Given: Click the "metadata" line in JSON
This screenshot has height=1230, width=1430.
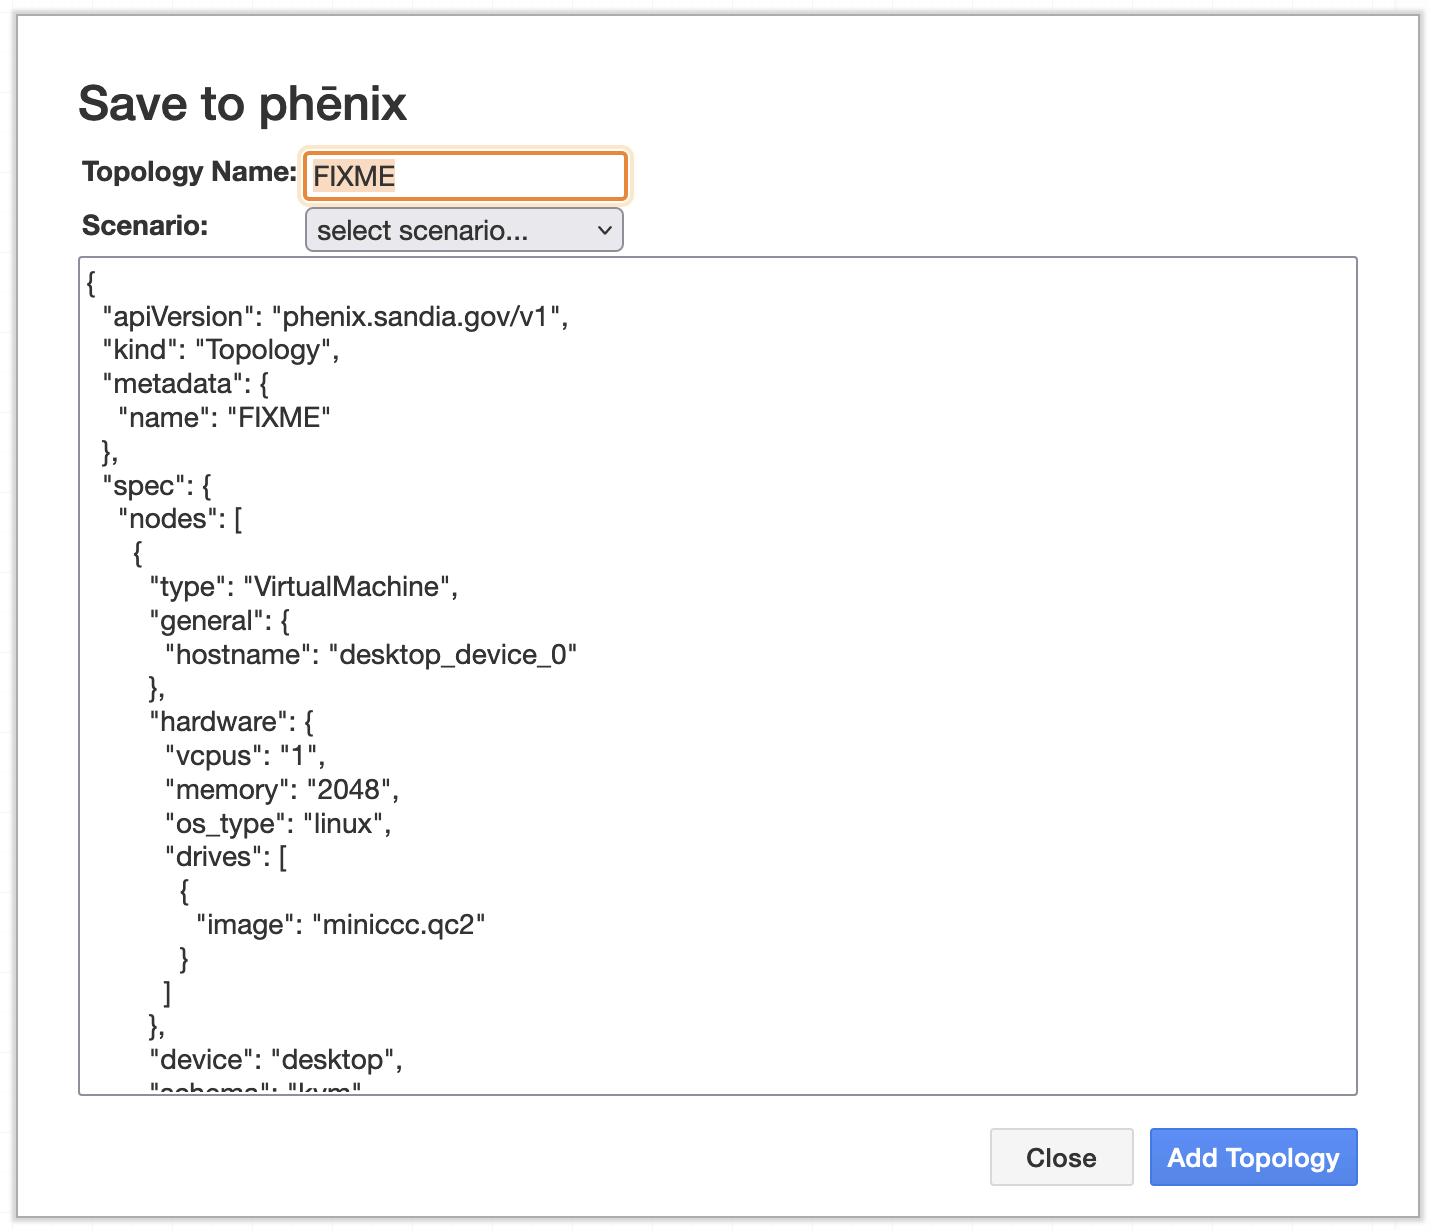Looking at the screenshot, I should [x=185, y=384].
